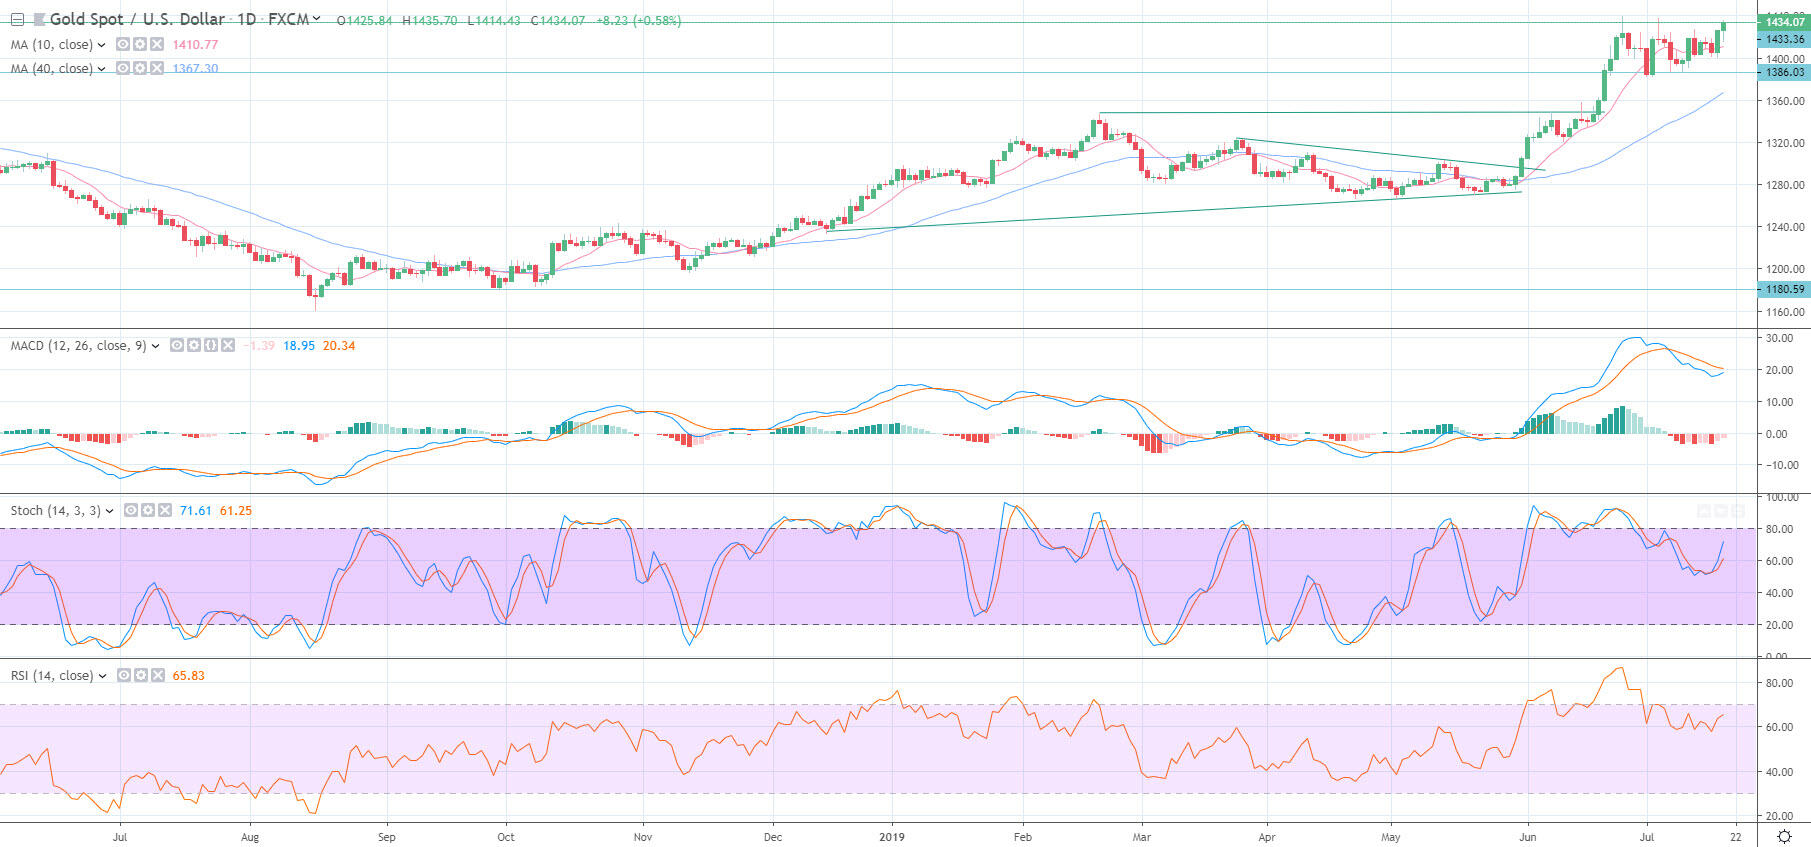This screenshot has width=1811, height=847.
Task: Click the Stoch (14, 3, 3) indicator title
Action: 55,511
